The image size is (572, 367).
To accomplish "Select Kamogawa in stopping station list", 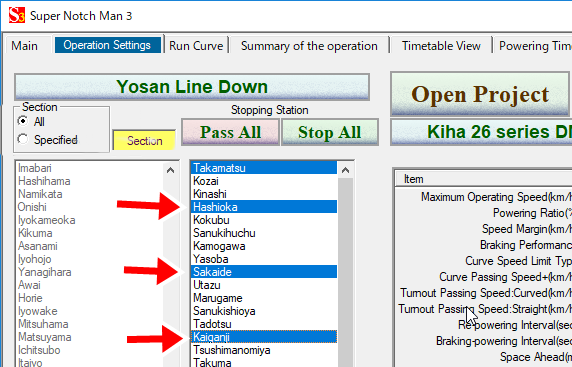I will (264, 246).
